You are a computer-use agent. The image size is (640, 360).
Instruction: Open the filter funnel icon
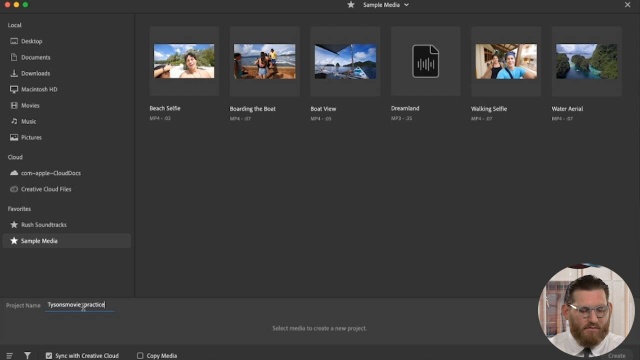27,356
